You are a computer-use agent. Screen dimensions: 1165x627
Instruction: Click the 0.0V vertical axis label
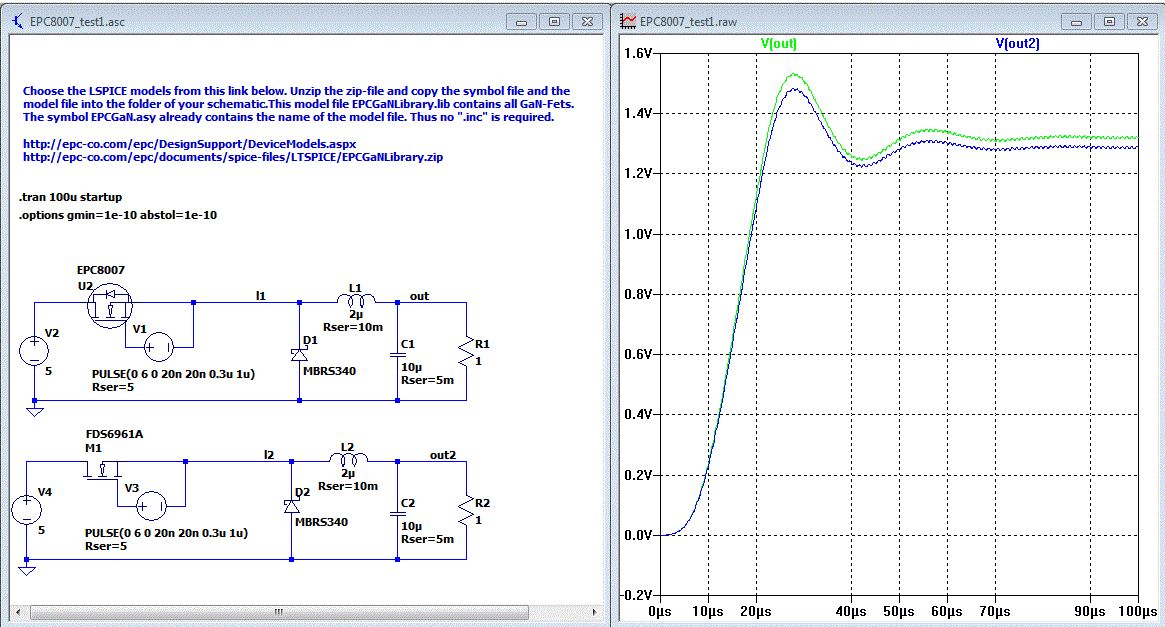click(x=638, y=535)
